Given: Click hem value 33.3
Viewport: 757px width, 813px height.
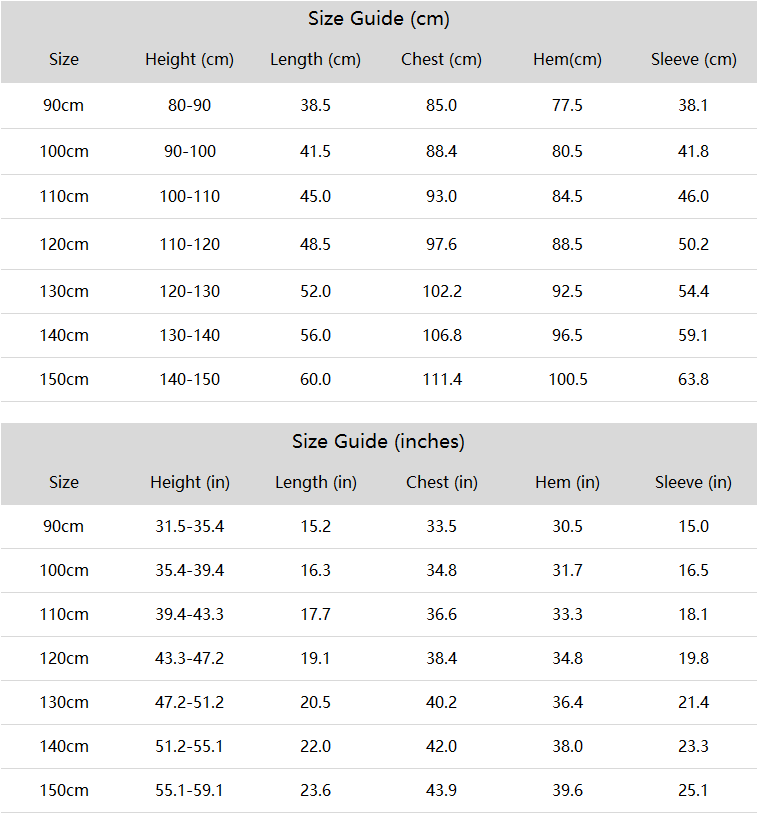Looking at the screenshot, I should click(567, 614).
